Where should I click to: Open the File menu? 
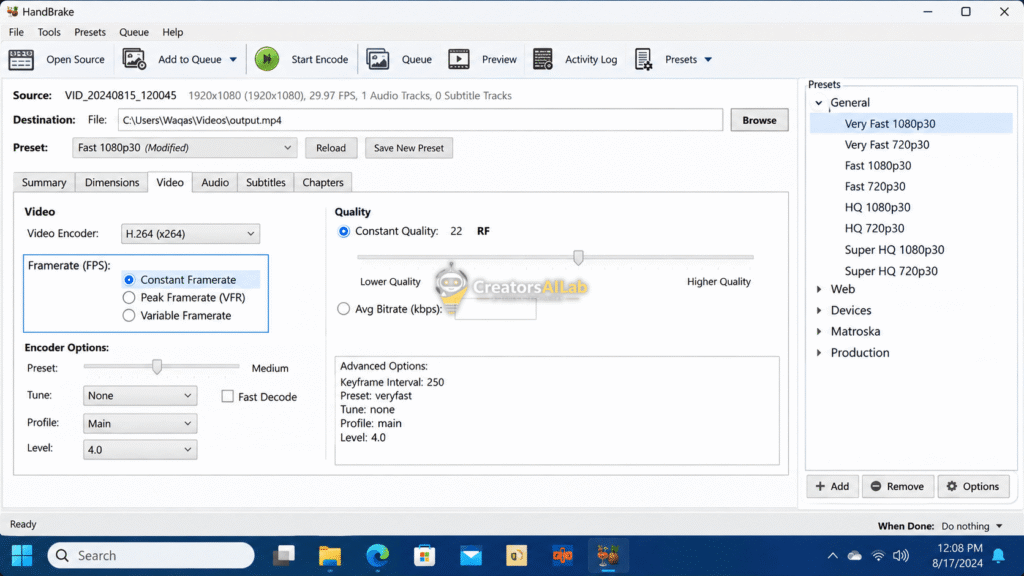(x=16, y=32)
